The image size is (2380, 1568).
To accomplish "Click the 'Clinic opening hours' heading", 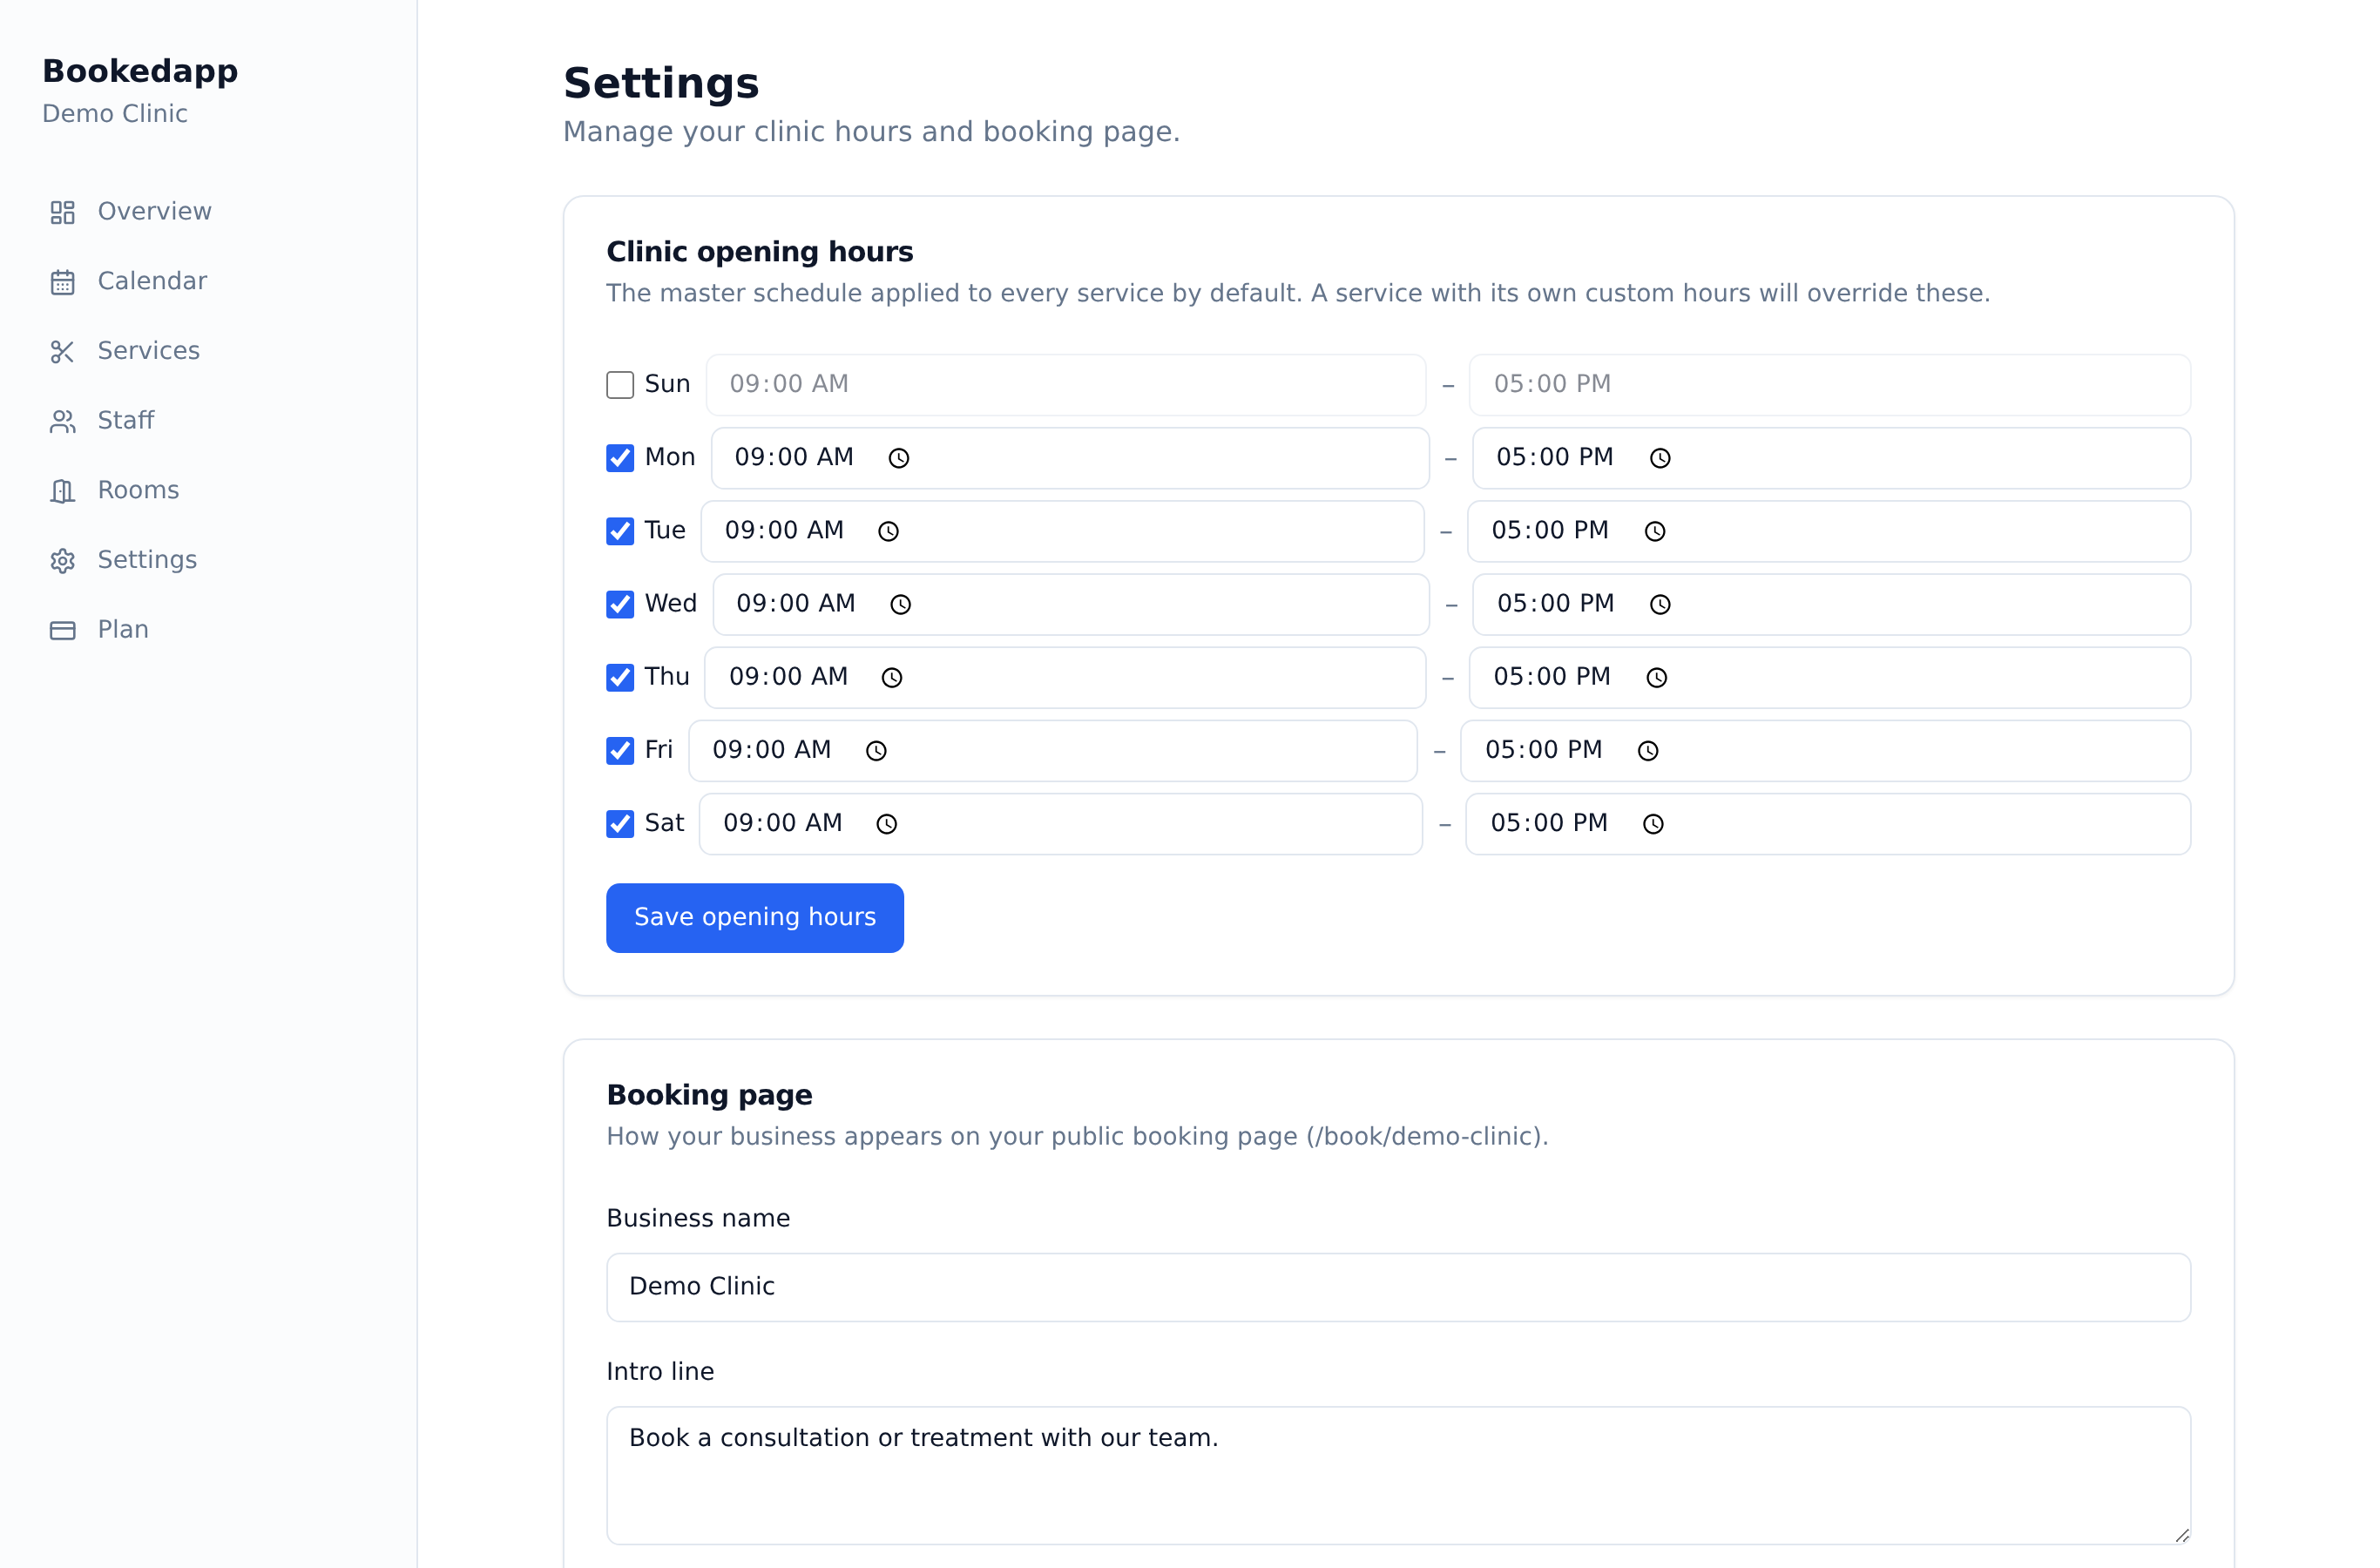I will pos(760,252).
